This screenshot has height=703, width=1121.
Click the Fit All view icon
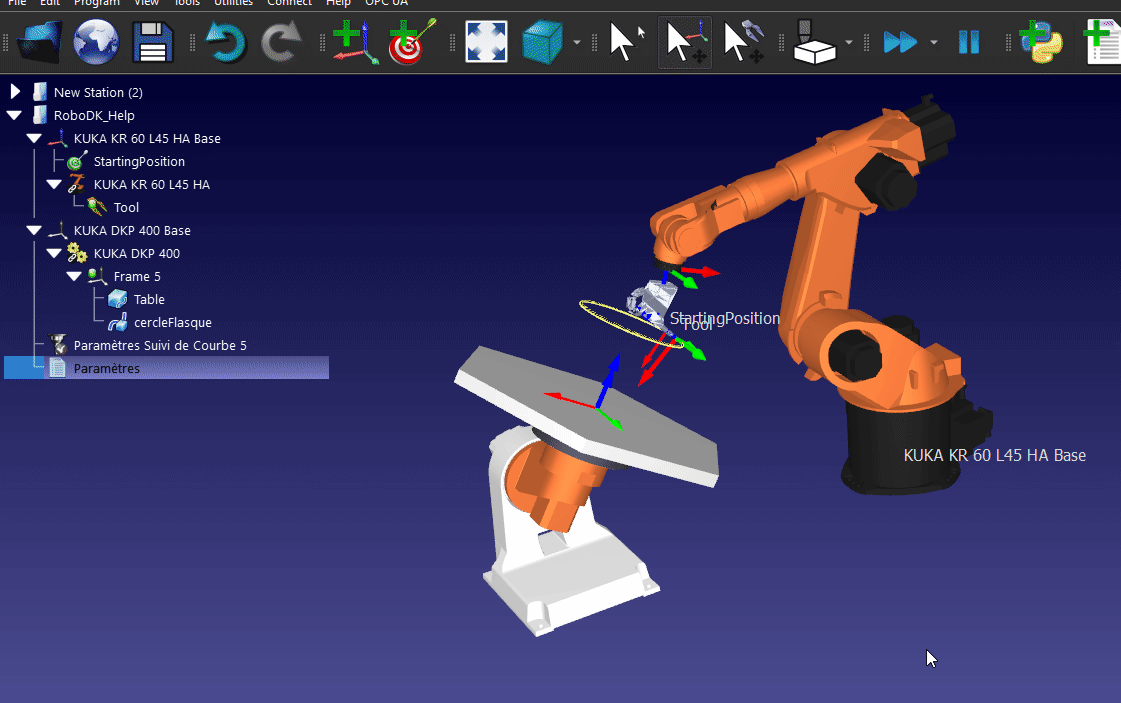pyautogui.click(x=486, y=42)
